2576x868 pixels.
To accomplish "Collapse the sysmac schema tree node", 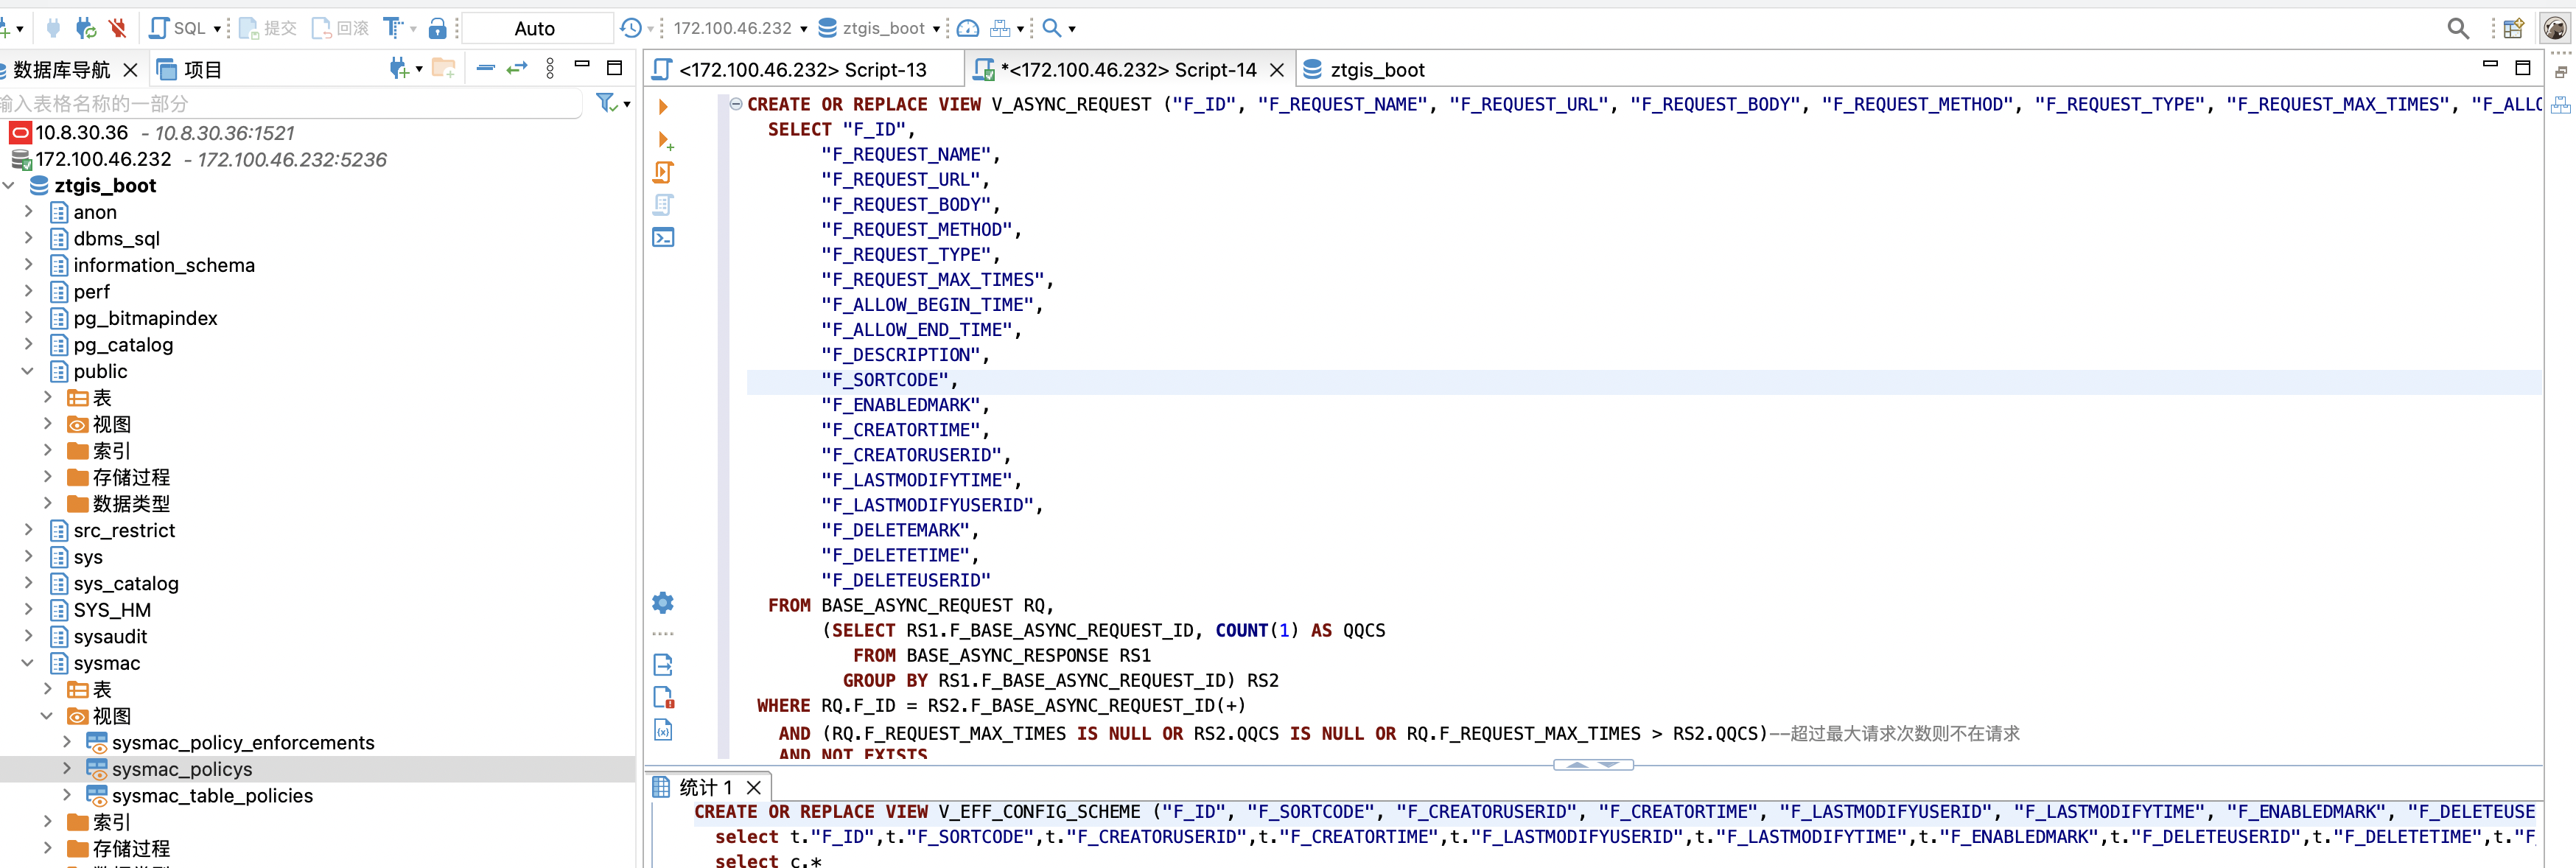I will tap(28, 663).
